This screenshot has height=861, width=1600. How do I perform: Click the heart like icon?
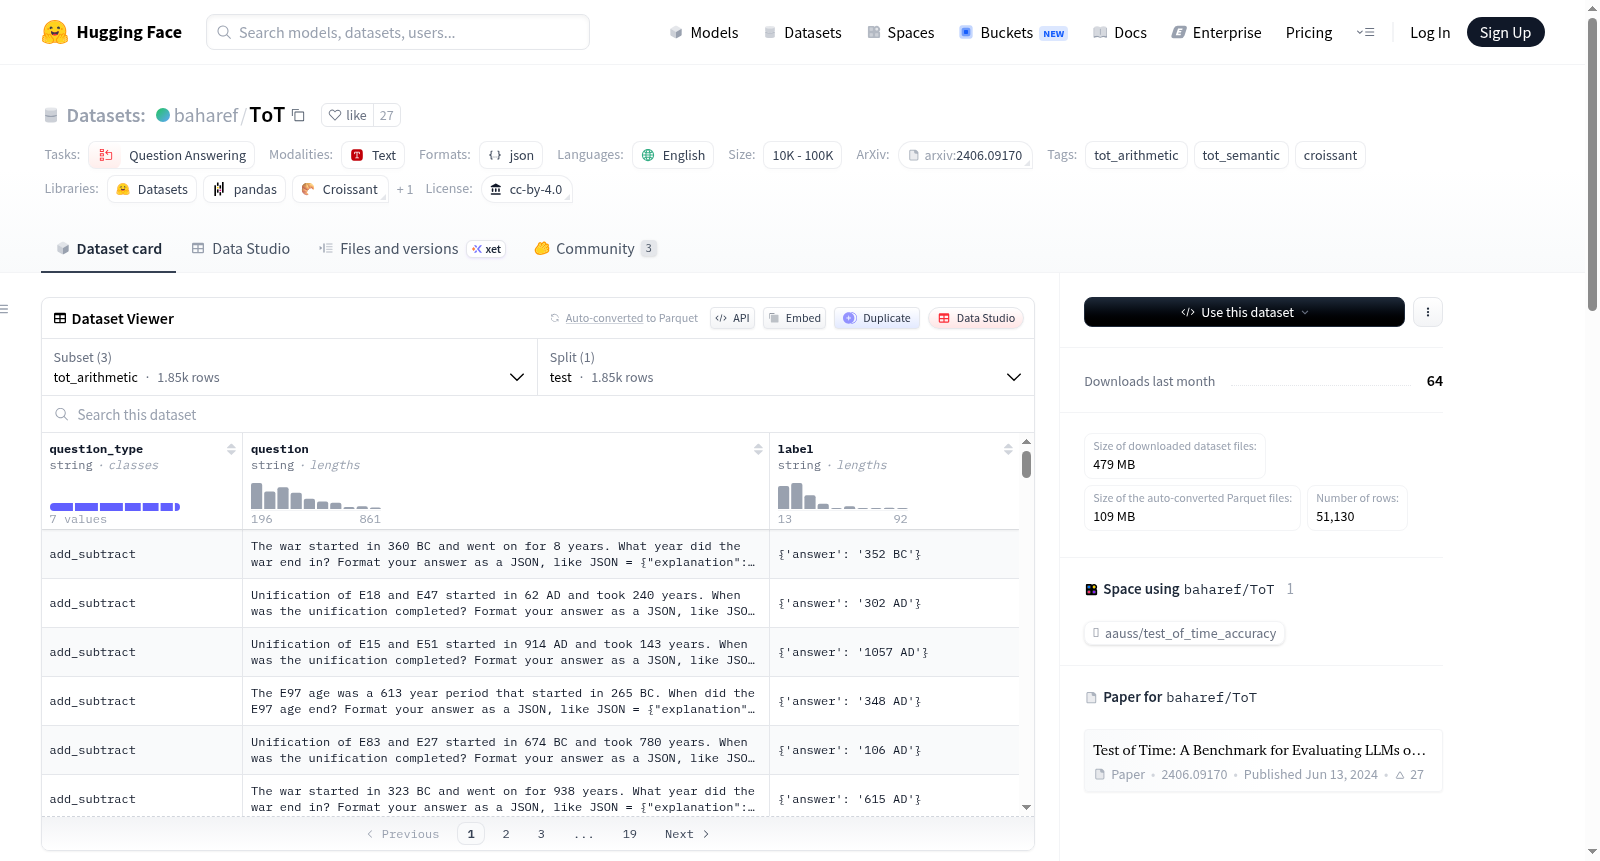335,115
